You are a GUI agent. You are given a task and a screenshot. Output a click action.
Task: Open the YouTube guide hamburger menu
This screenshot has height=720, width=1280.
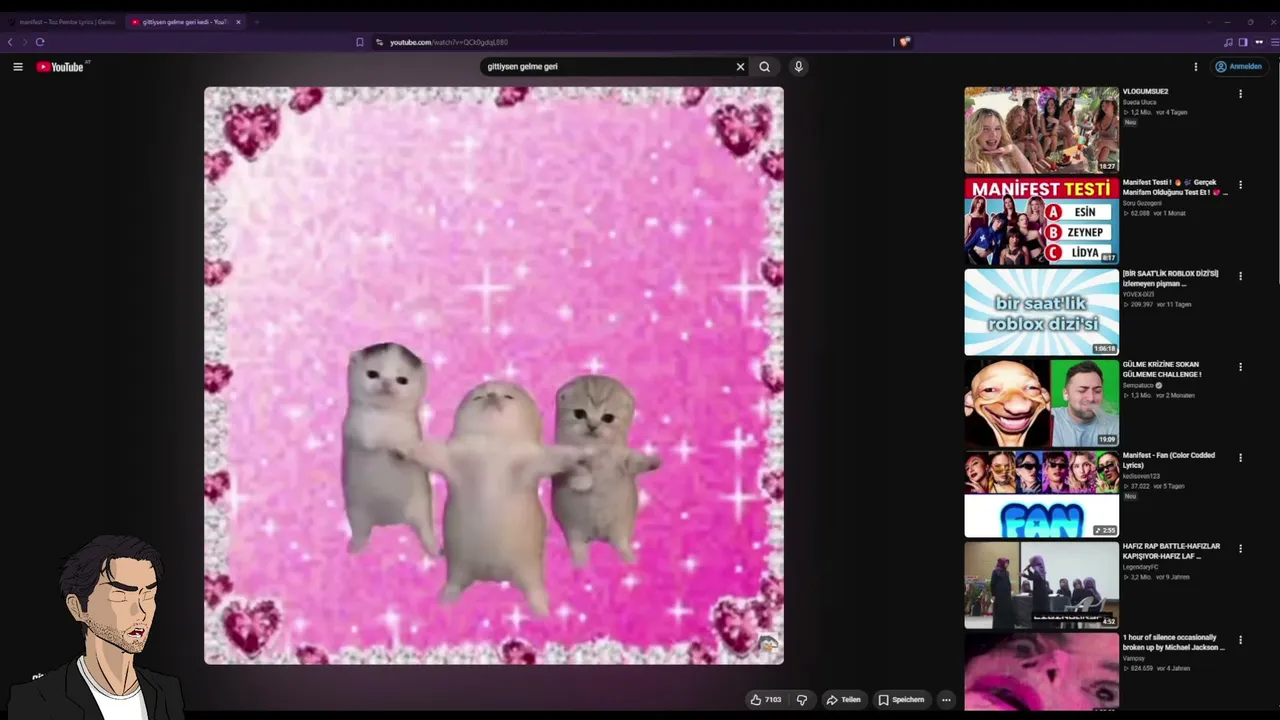[18, 67]
